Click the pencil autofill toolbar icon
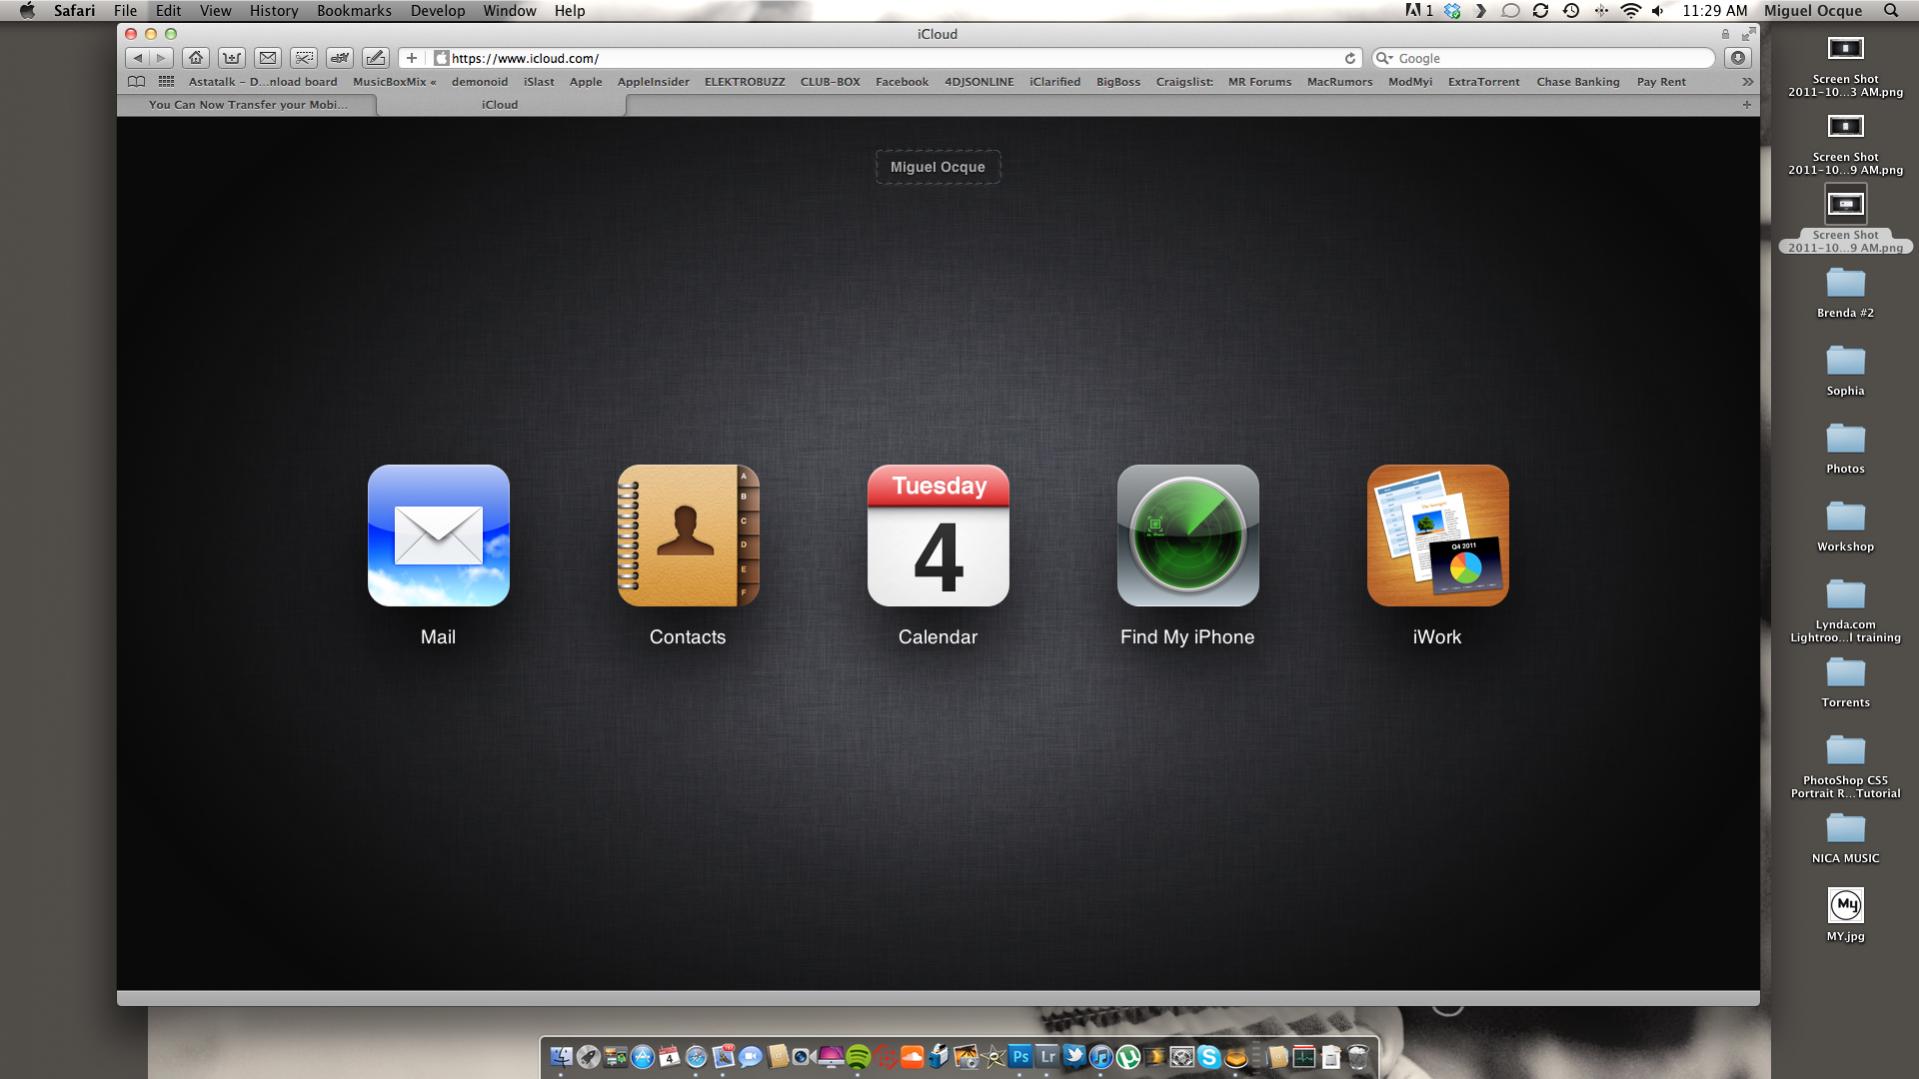 376,58
